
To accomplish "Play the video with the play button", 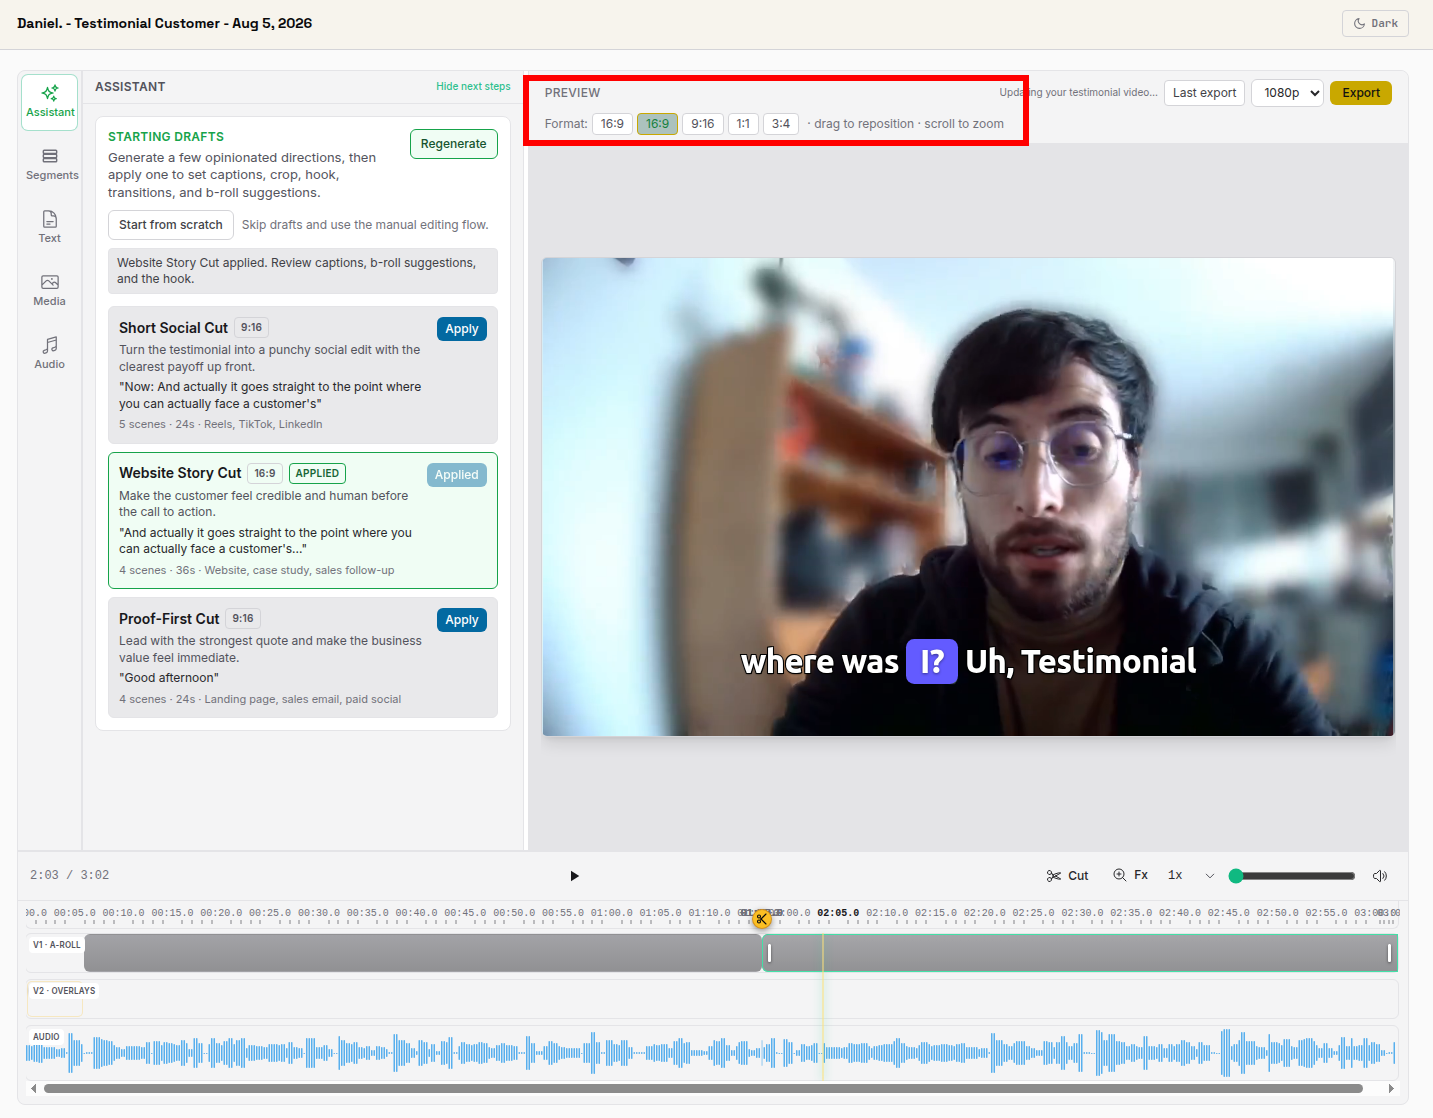I will [x=574, y=876].
